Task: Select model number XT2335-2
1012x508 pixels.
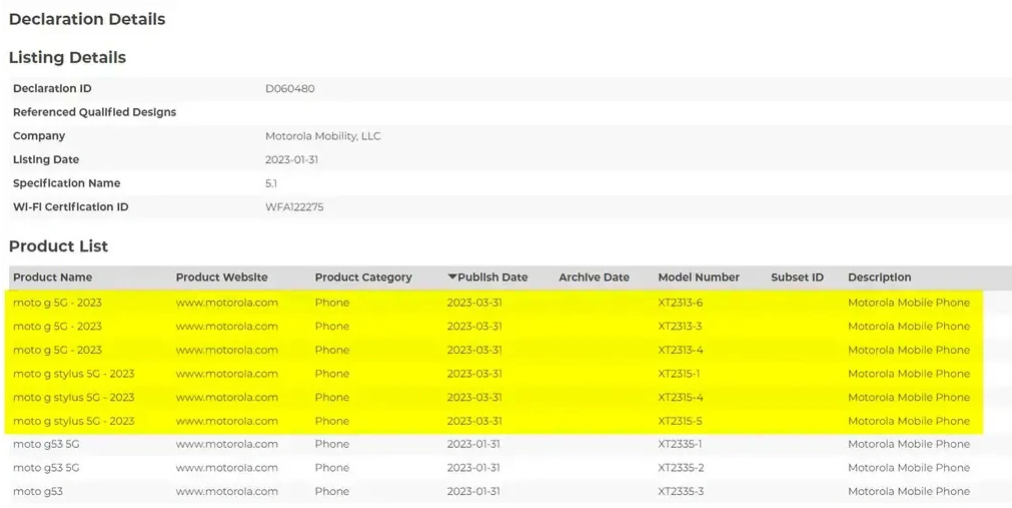Action: (x=681, y=467)
